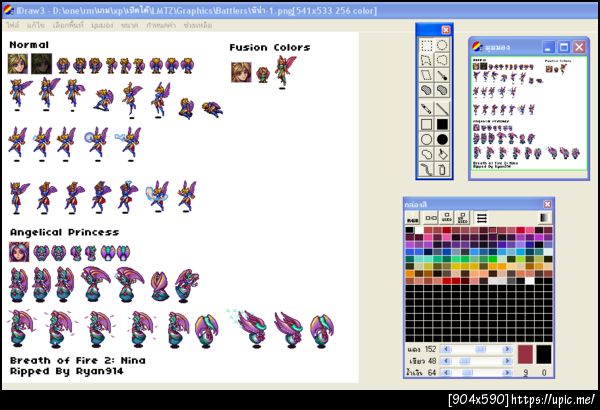Select the paint bucket fill tool
Viewport: 600px width, 410px height.
pyautogui.click(x=442, y=154)
